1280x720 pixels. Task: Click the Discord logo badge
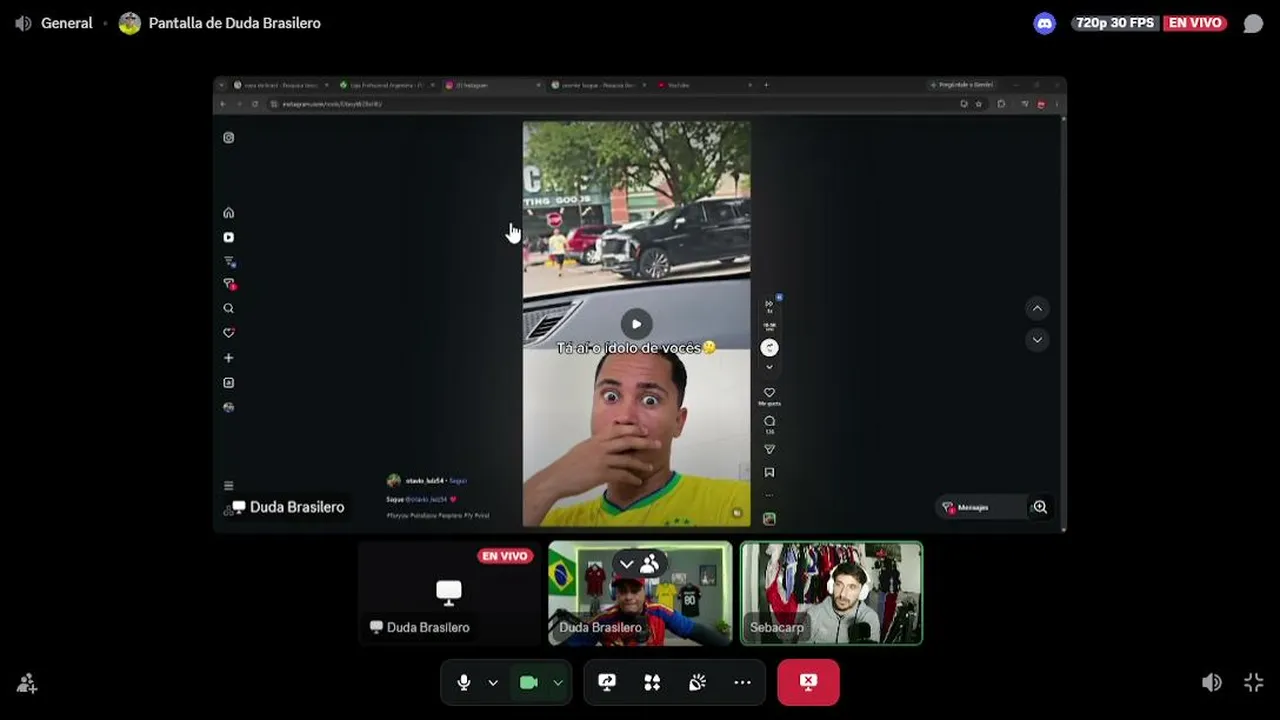coord(1045,23)
